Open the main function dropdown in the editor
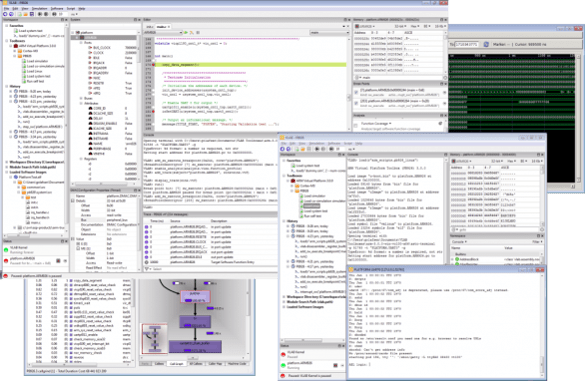 point(329,33)
